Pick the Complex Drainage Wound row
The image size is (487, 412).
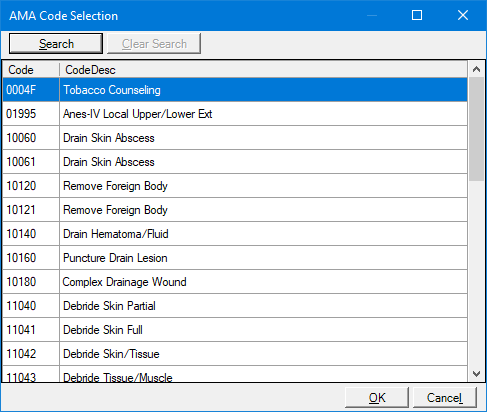[235, 282]
